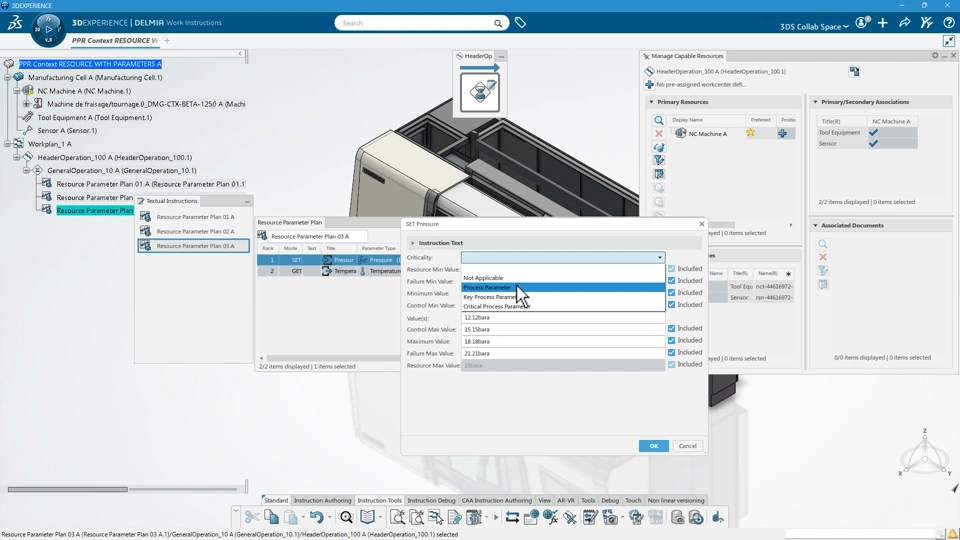Uncheck Included for Control Max Value
This screenshot has height=540, width=960.
[672, 328]
